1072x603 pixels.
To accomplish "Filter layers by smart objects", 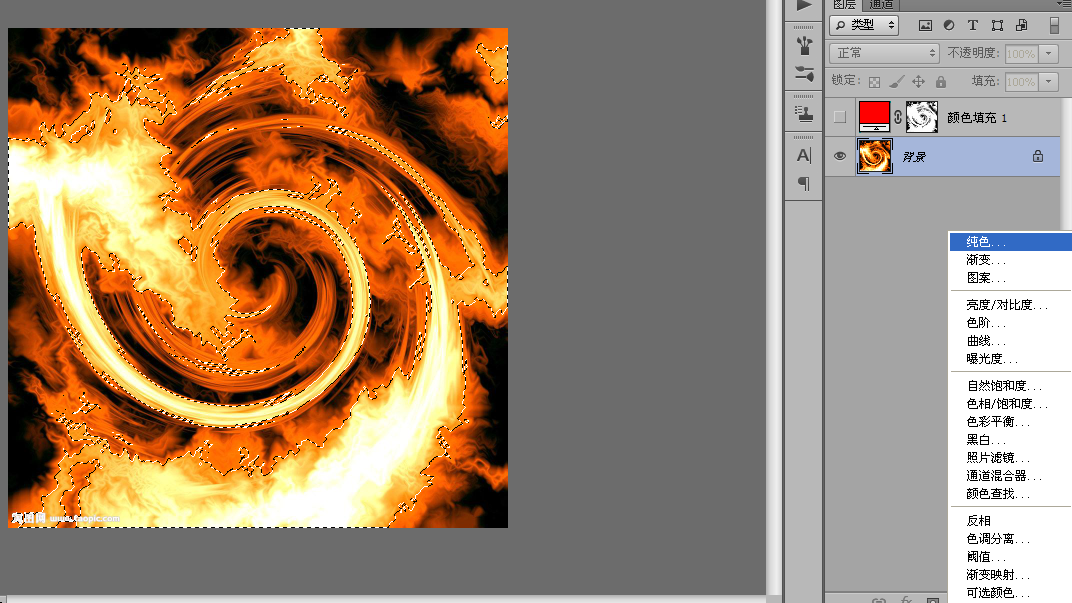I will (1021, 25).
